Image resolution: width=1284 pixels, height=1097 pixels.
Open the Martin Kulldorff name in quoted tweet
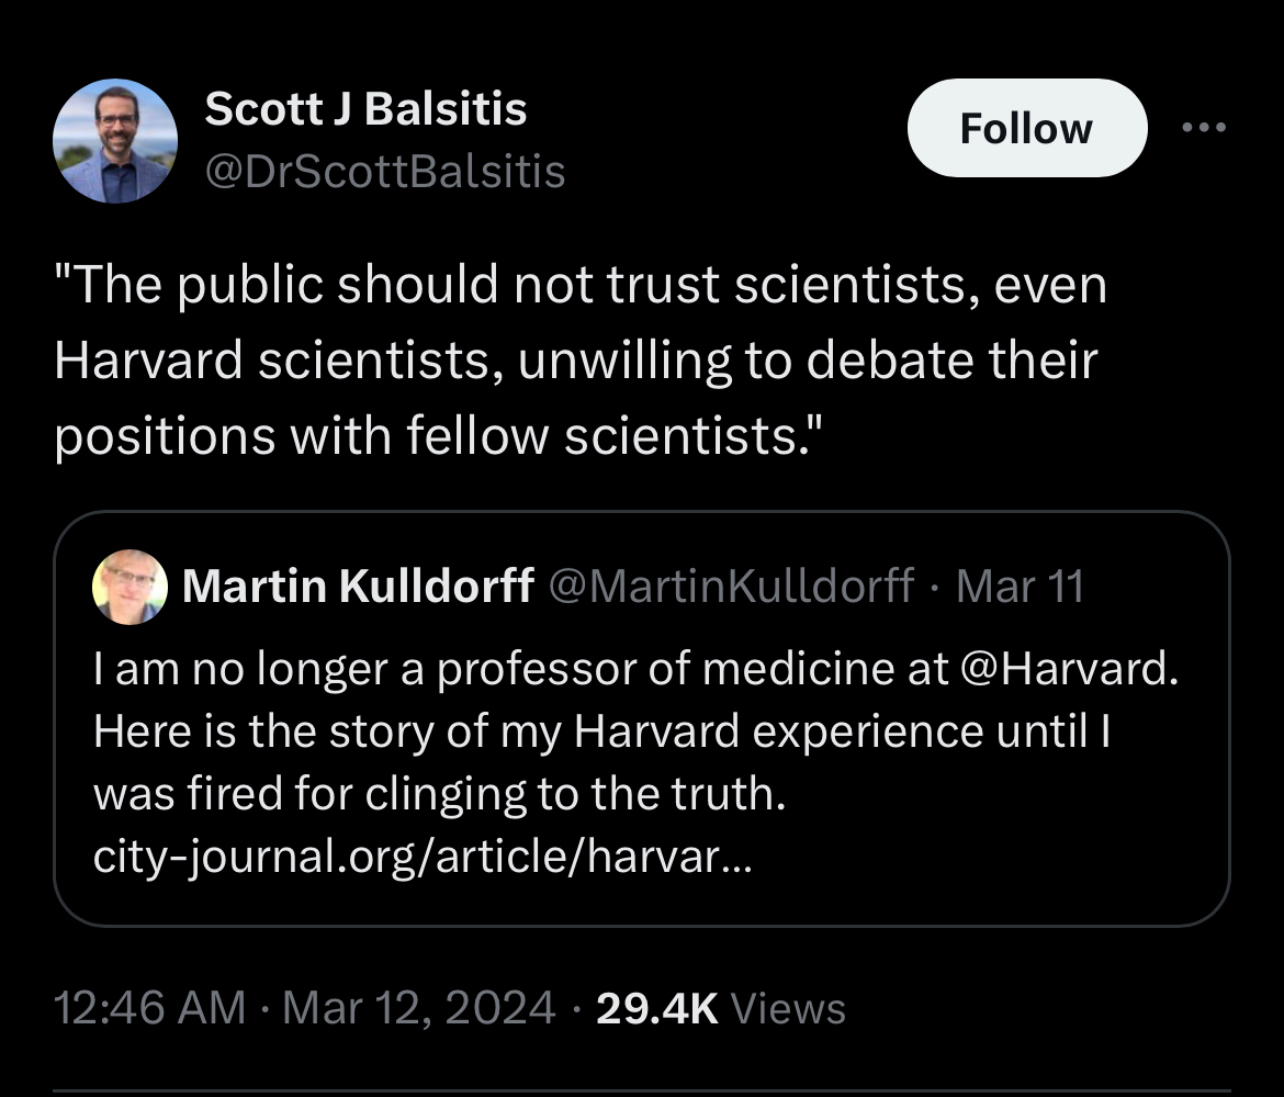(x=358, y=586)
